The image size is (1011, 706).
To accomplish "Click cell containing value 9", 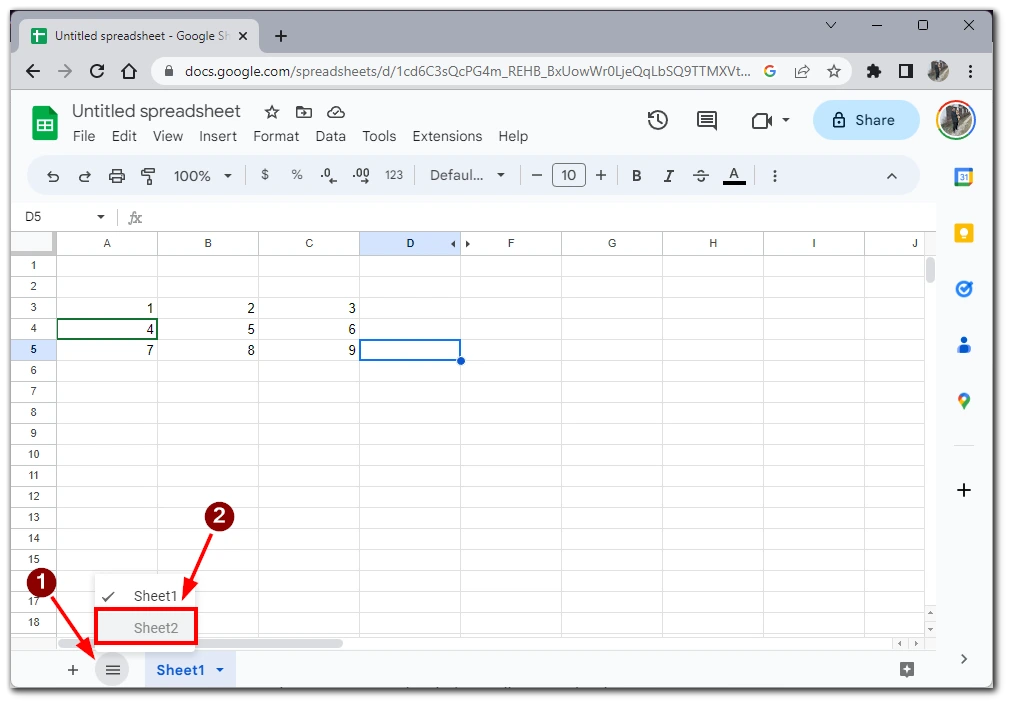I will (x=309, y=350).
